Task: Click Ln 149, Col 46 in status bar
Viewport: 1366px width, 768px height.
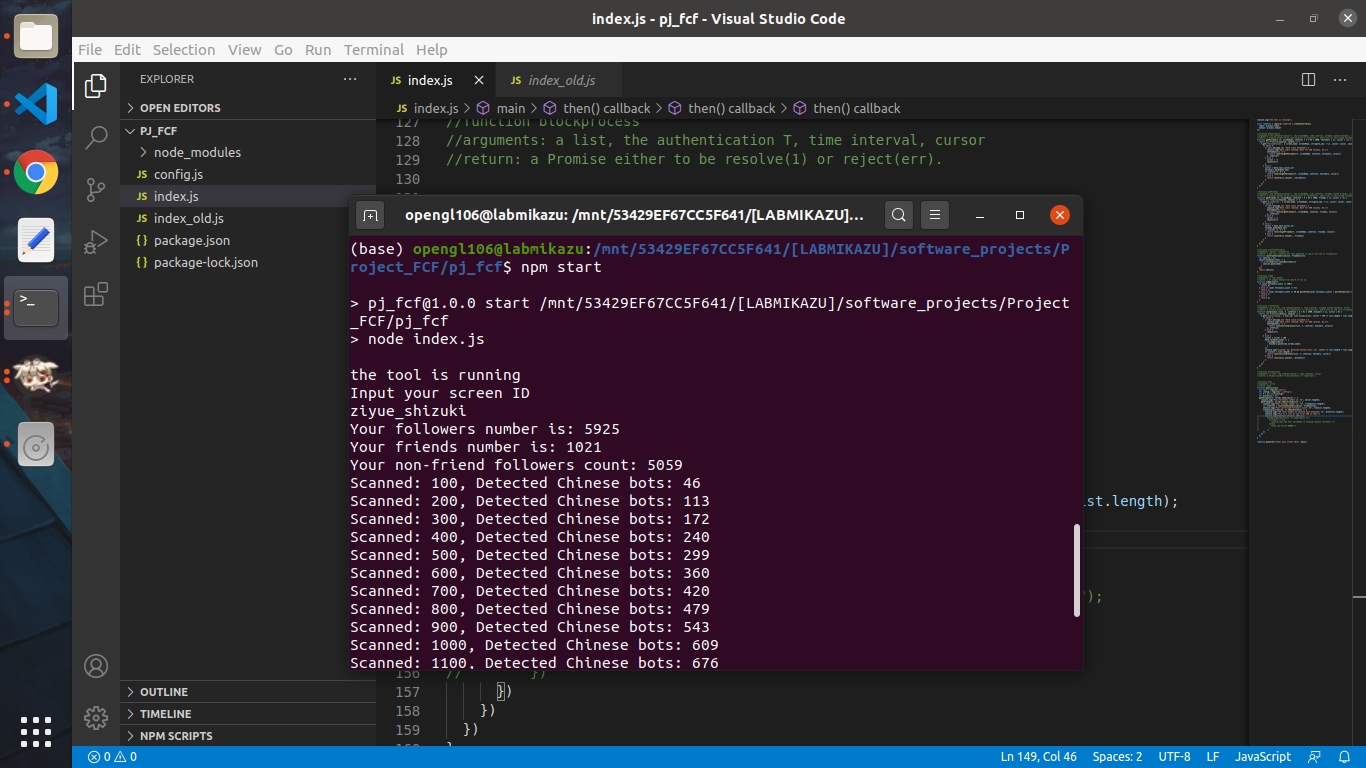Action: pos(1039,757)
